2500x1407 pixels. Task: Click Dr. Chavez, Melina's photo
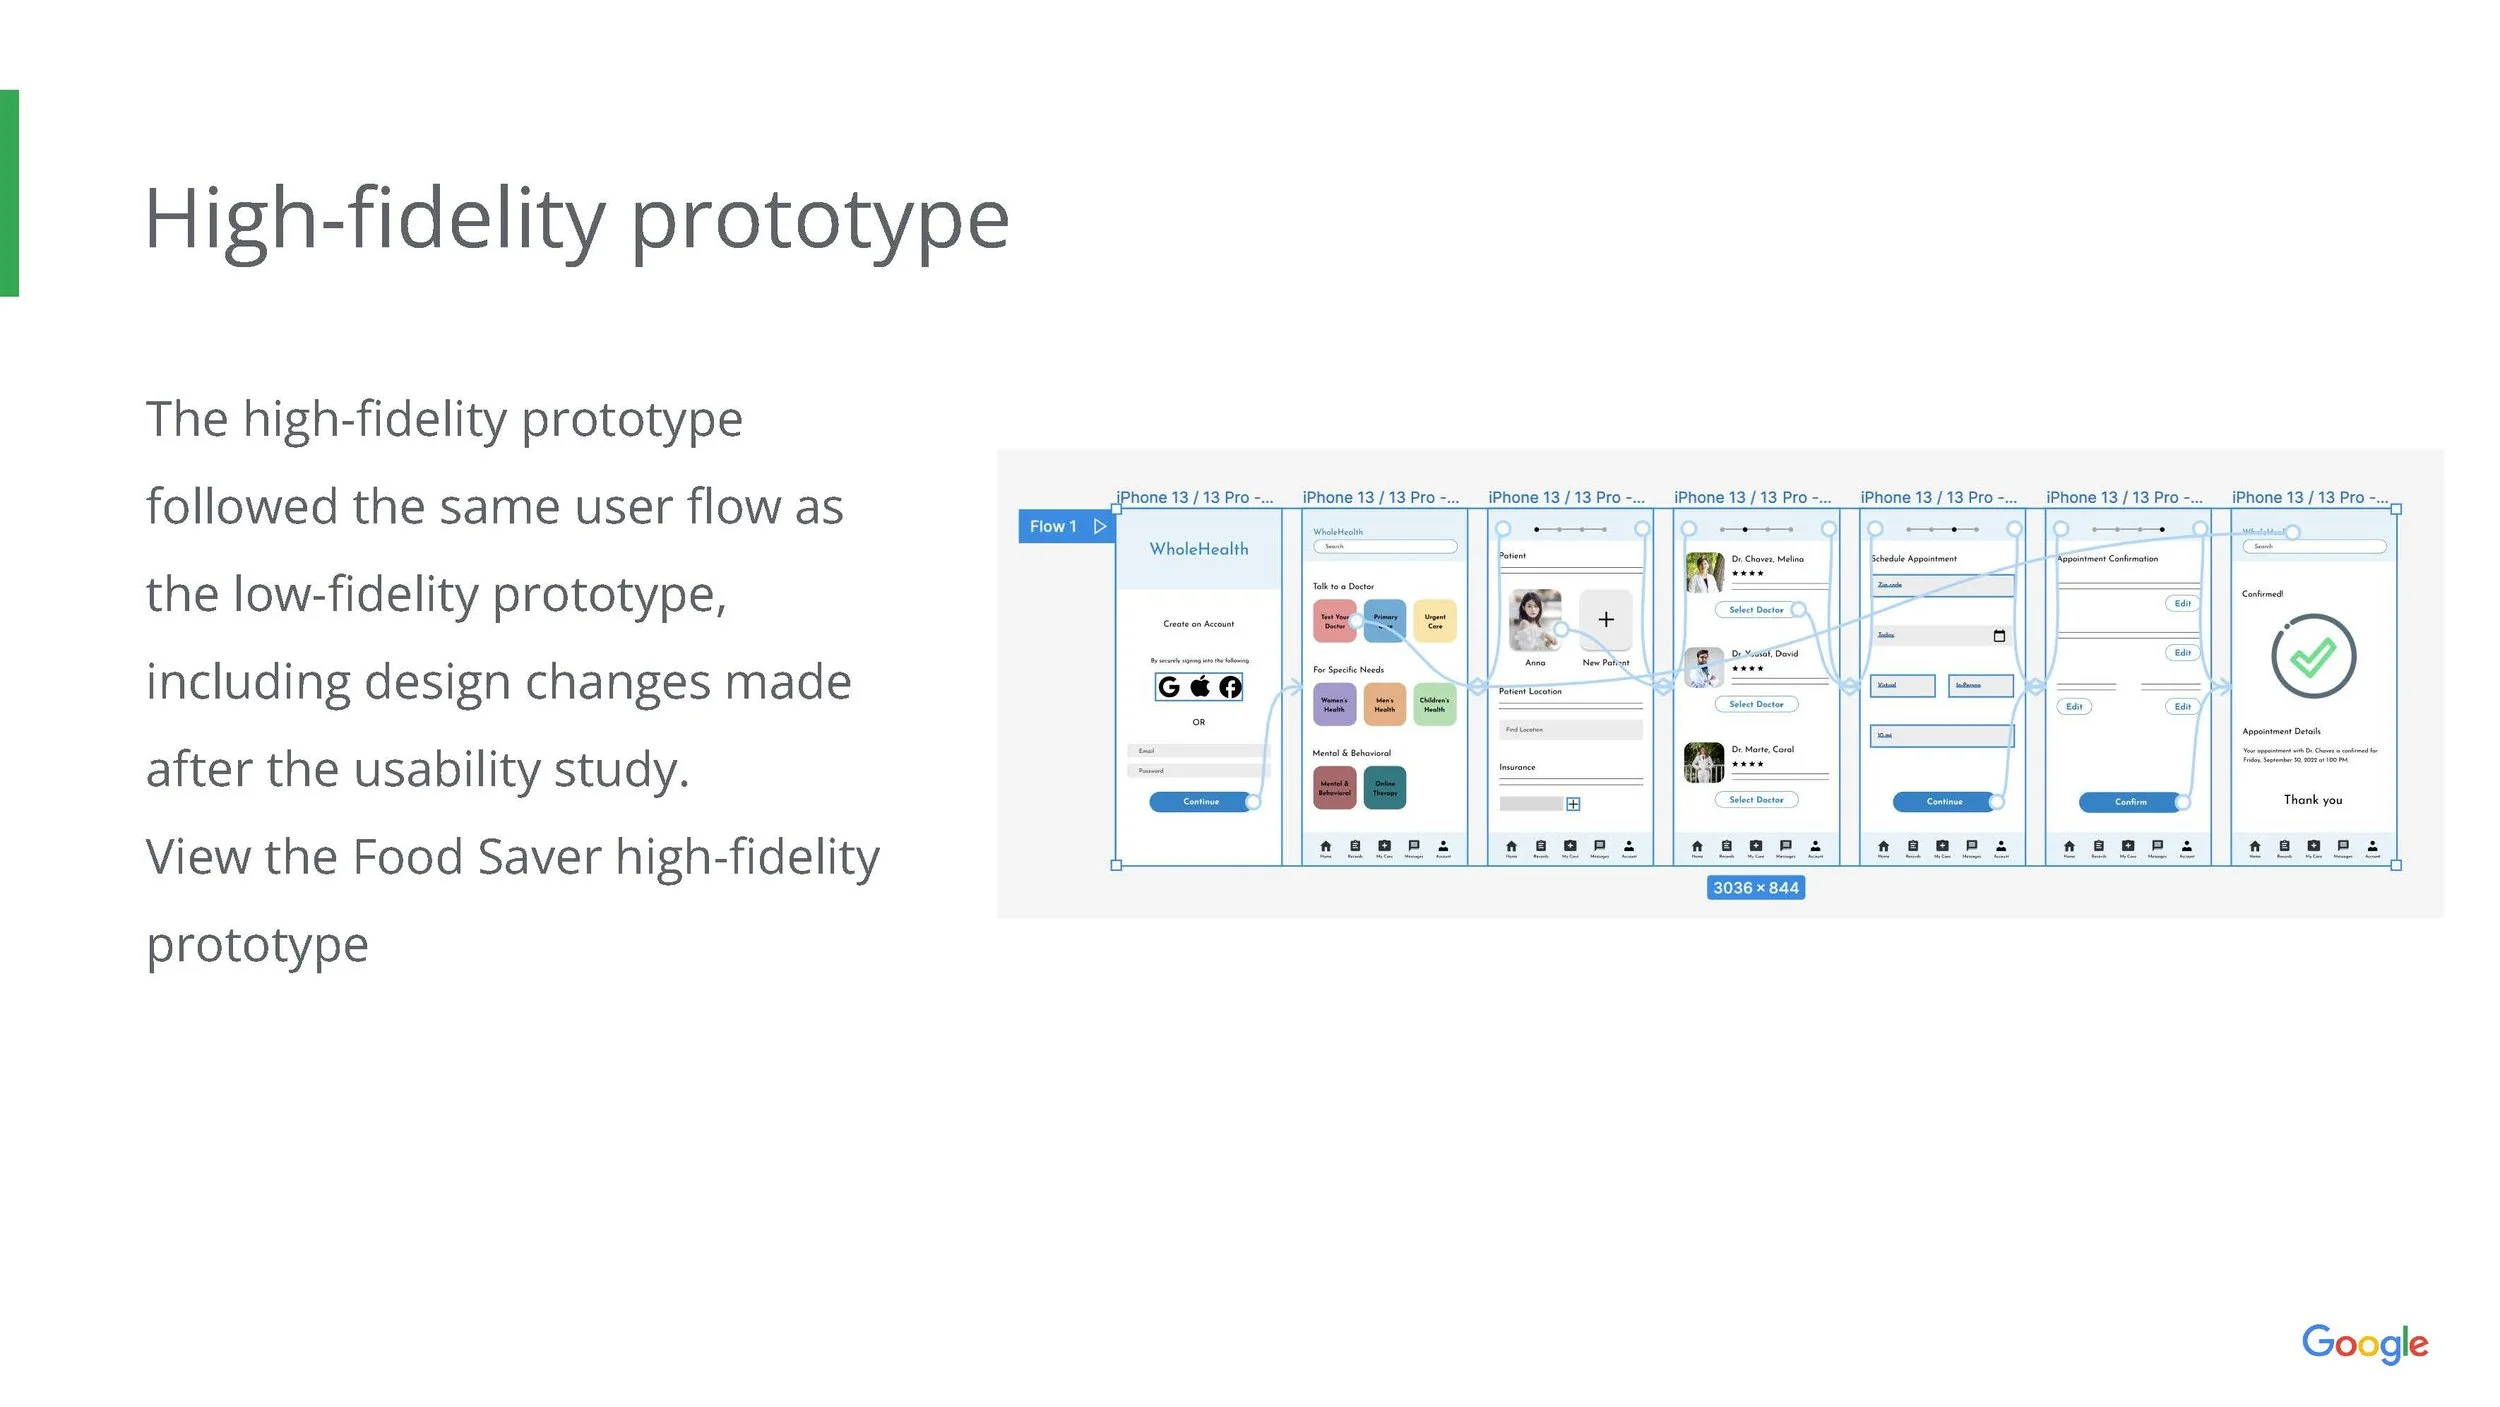(1704, 572)
